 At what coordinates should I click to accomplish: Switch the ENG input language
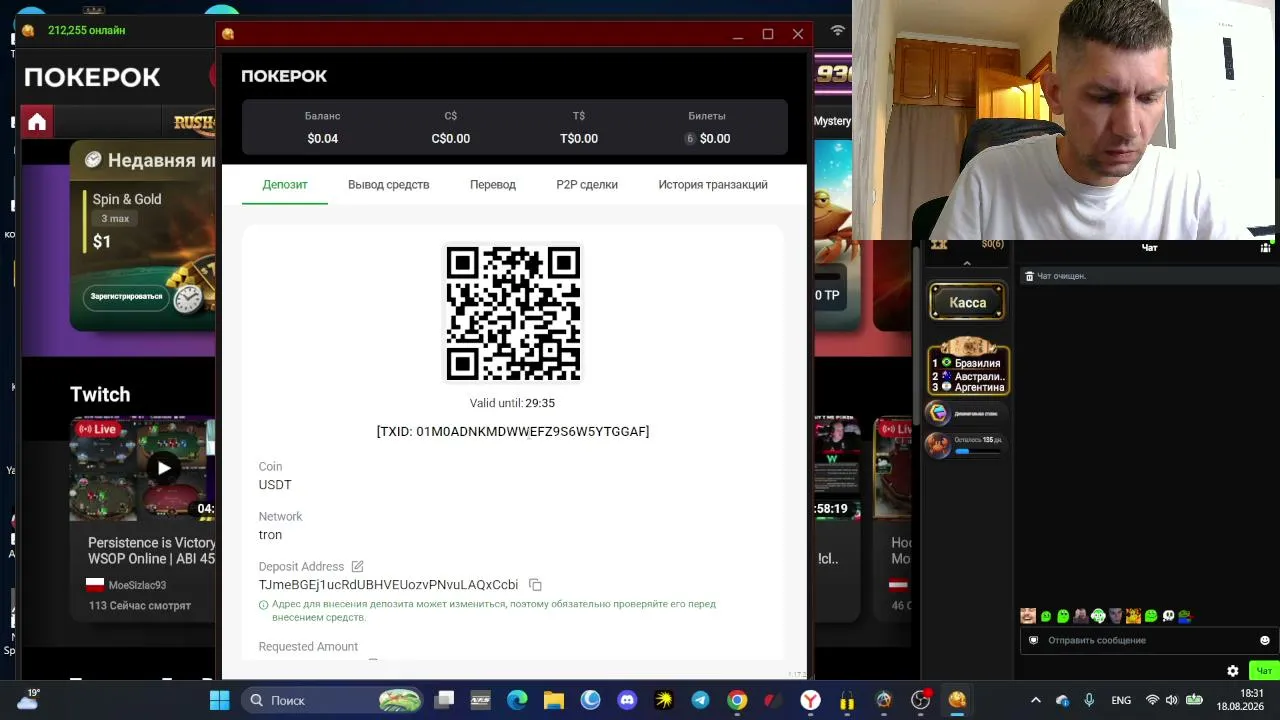coord(1121,700)
